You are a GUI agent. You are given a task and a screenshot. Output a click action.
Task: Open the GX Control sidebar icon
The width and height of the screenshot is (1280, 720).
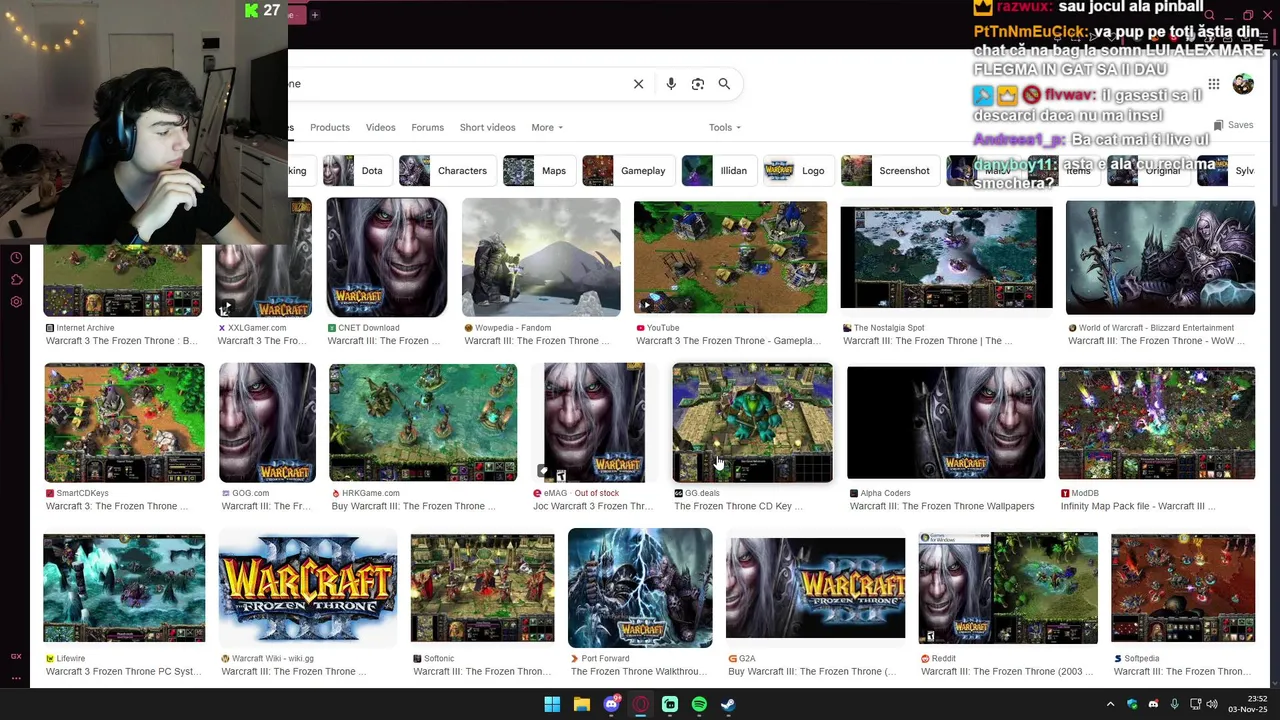[x=16, y=656]
